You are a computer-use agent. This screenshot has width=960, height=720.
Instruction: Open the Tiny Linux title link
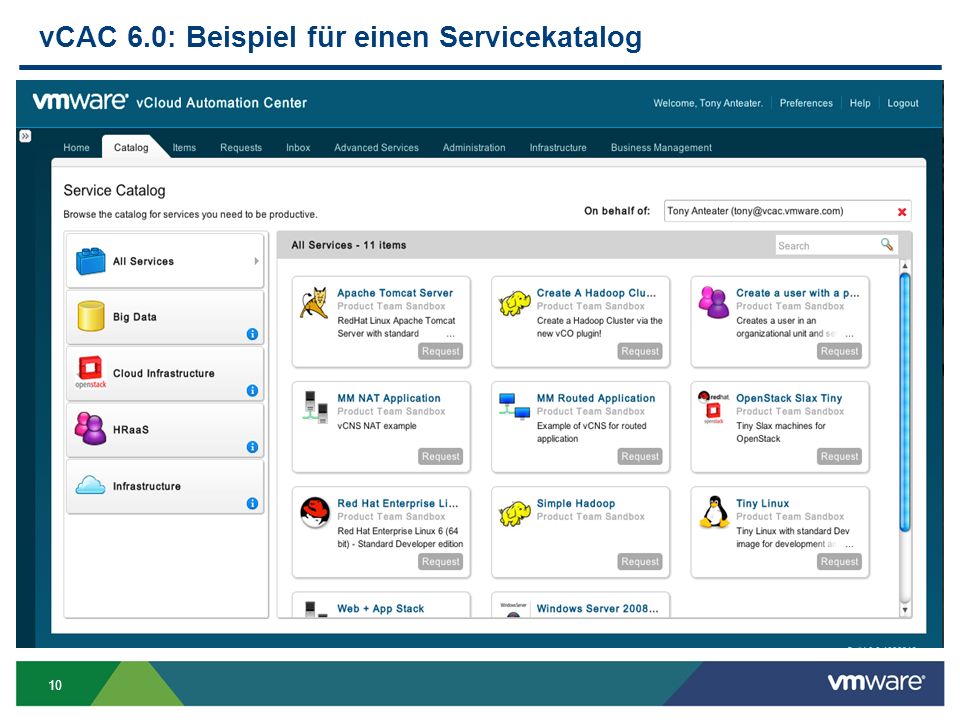(762, 504)
